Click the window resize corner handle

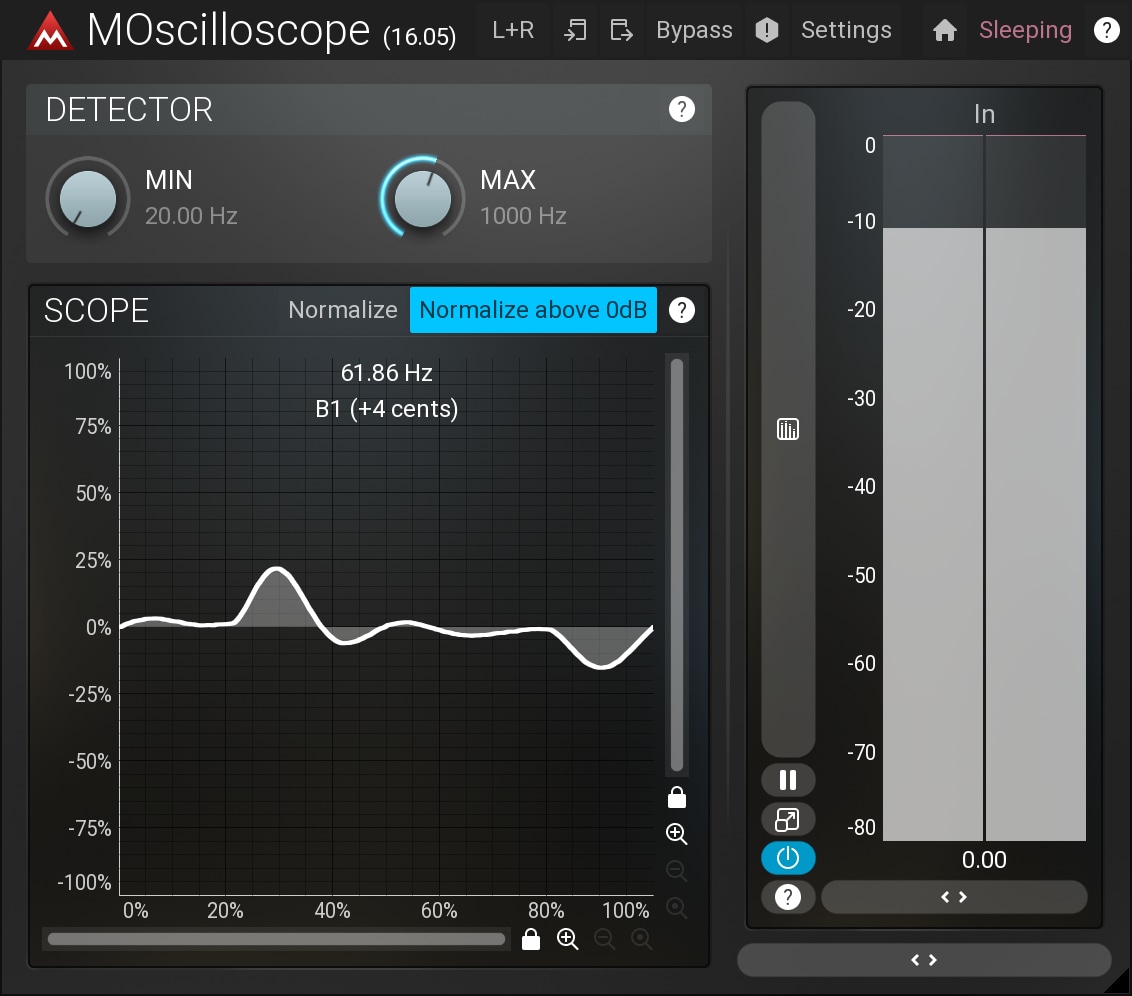click(1120, 984)
